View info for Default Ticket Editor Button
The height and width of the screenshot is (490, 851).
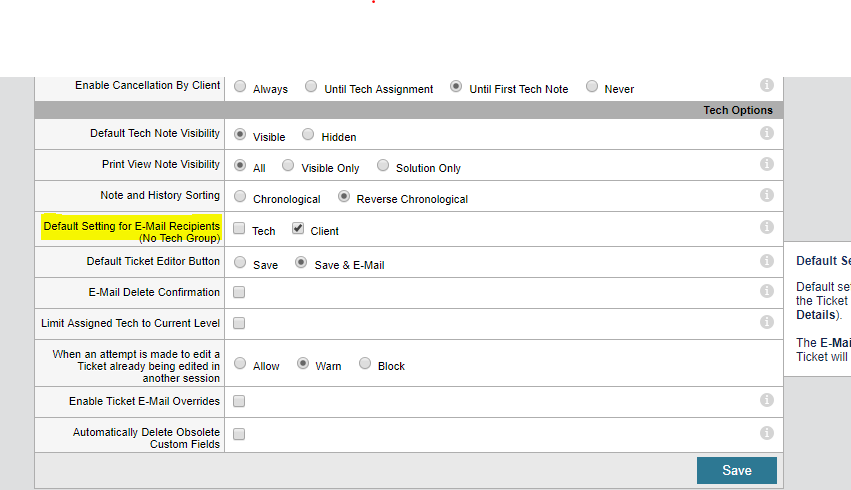pyautogui.click(x=766, y=261)
